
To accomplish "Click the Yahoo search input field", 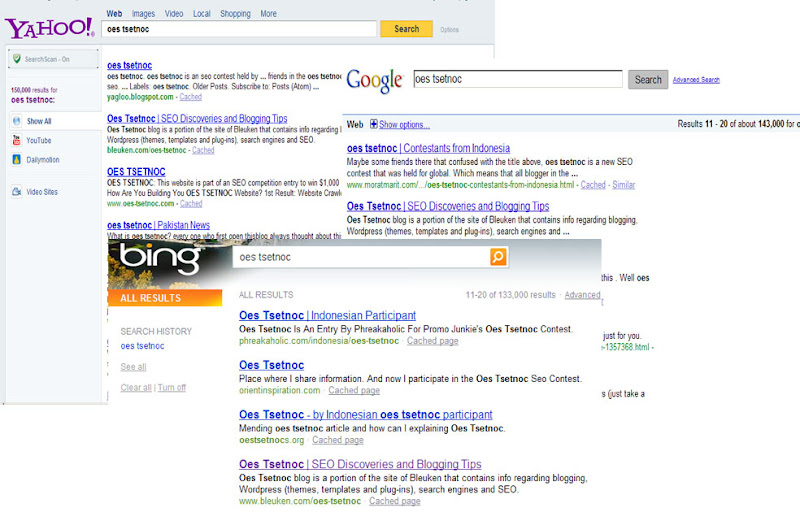I will (239, 29).
